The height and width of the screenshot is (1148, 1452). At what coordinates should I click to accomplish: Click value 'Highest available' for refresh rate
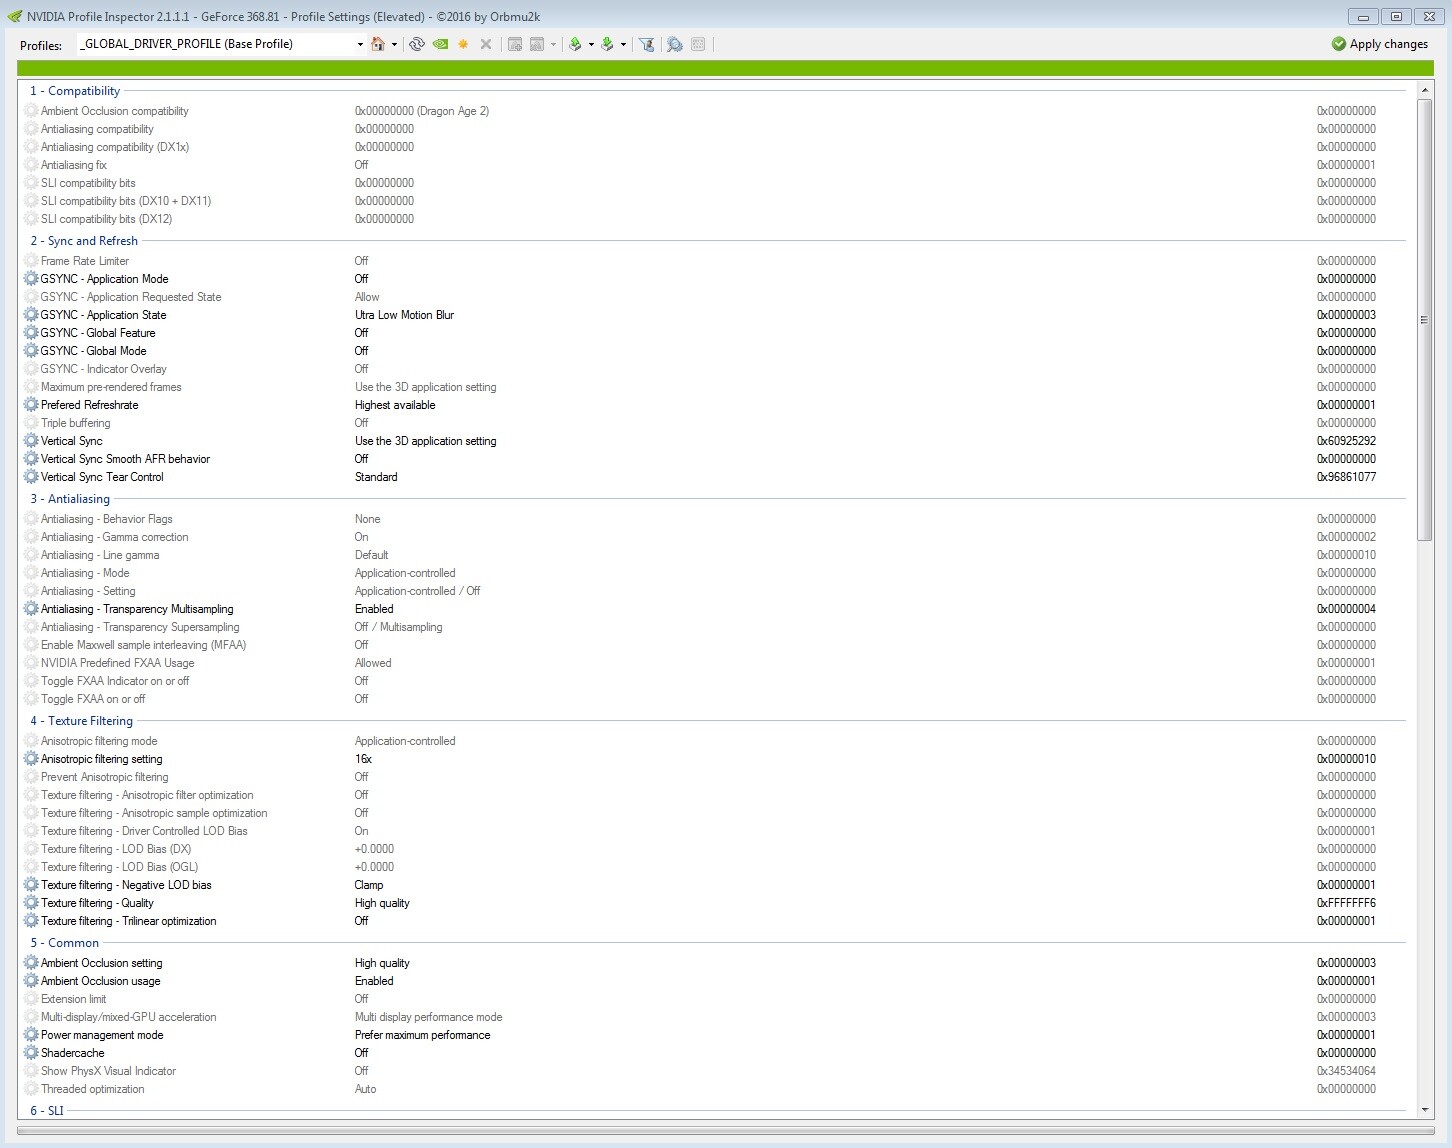[395, 405]
